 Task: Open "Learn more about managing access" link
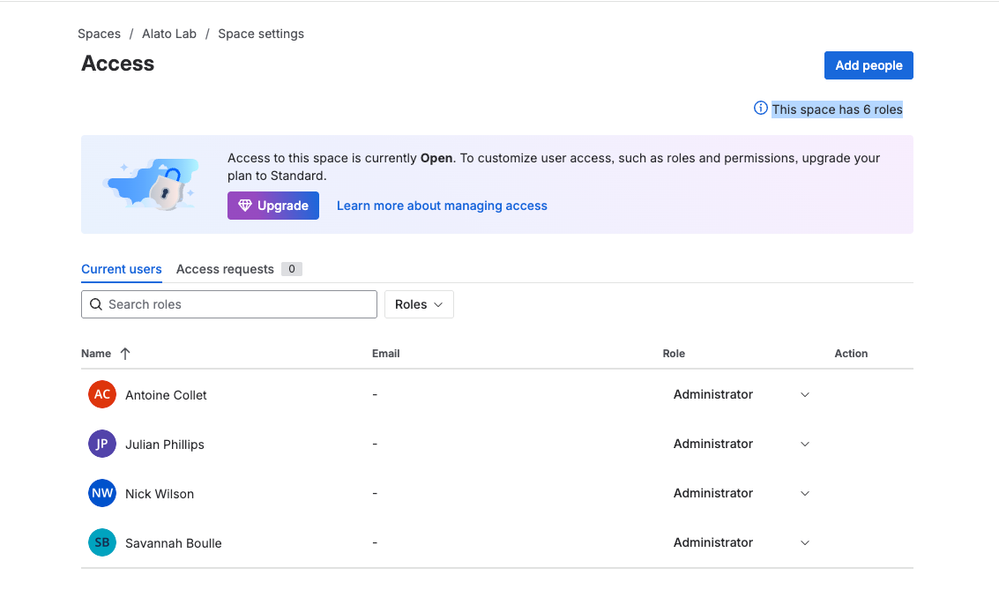coord(441,205)
